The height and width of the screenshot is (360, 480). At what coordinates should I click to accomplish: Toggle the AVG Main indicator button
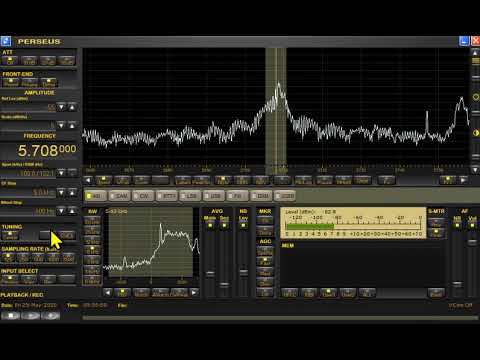[210, 226]
